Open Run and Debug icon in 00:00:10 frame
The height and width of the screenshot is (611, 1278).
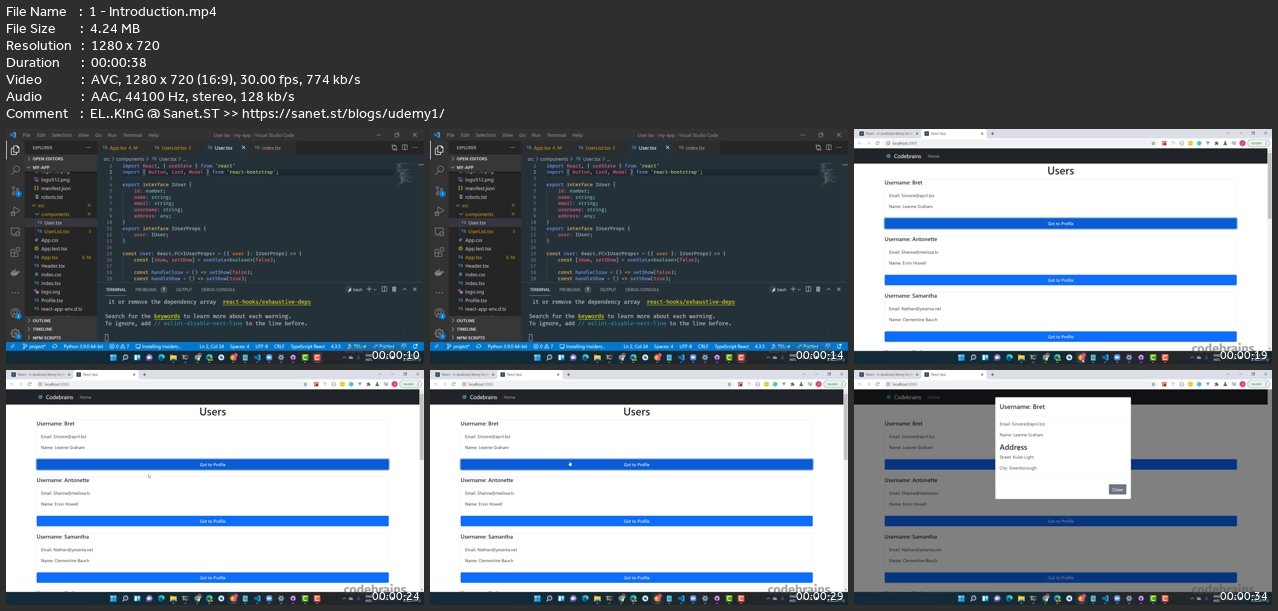coord(15,211)
